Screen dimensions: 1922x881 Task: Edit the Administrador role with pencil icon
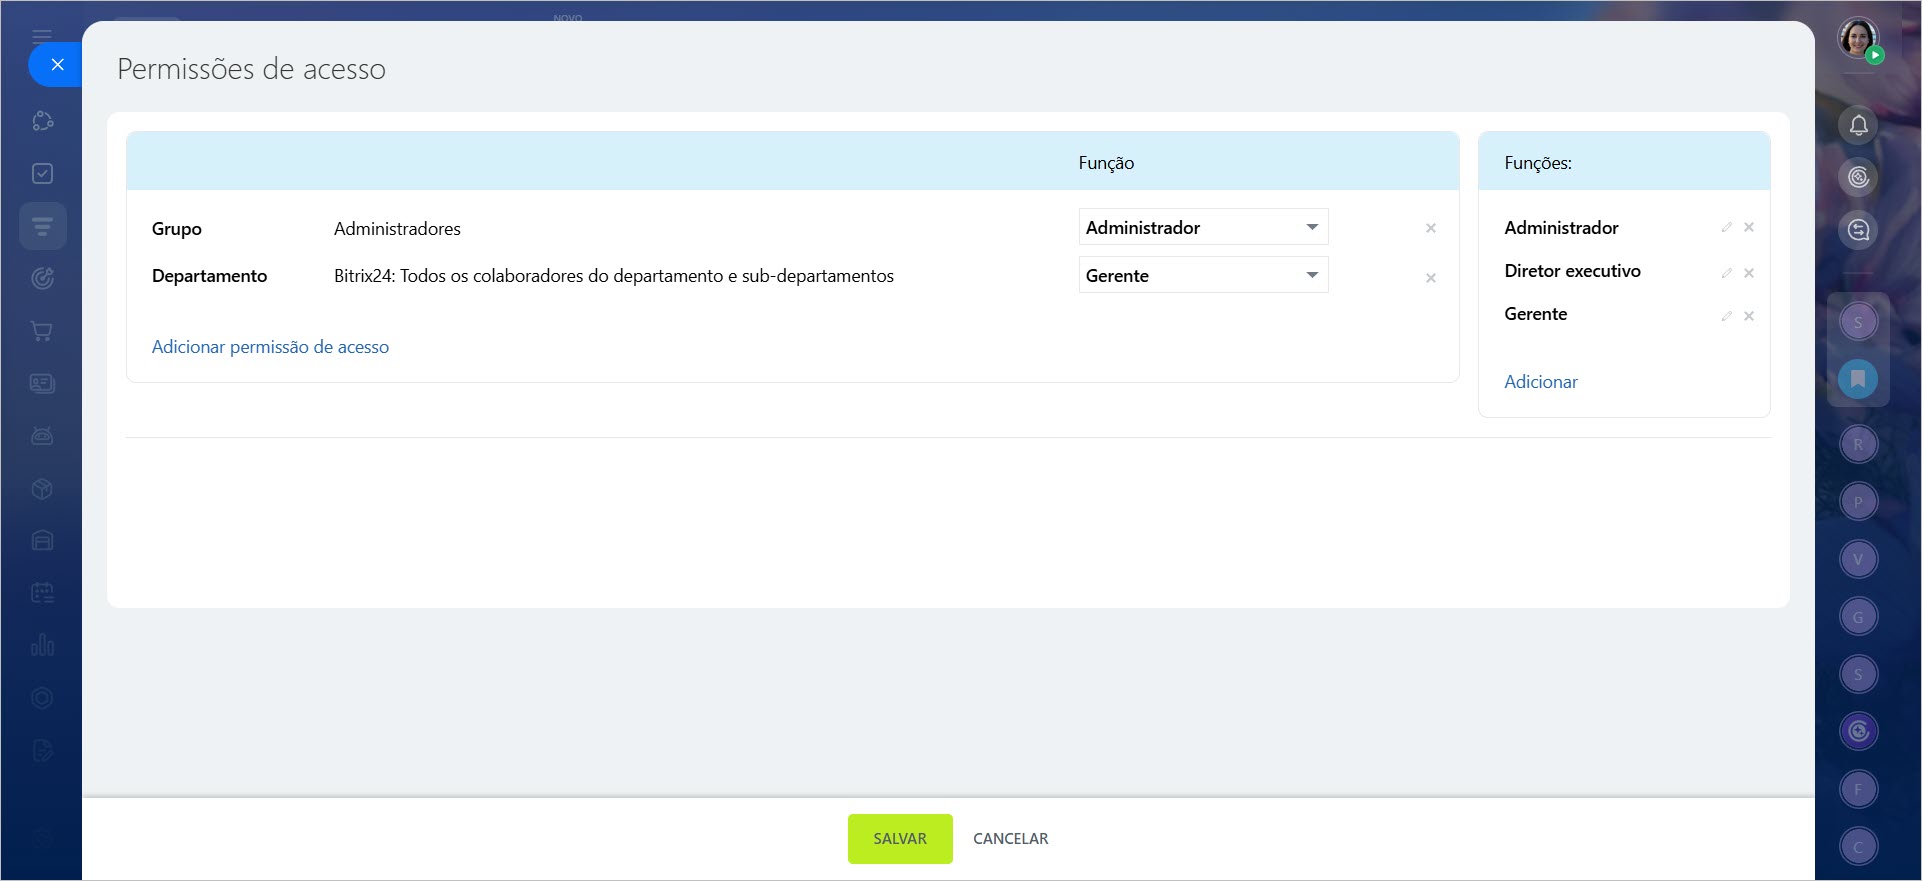tap(1726, 228)
